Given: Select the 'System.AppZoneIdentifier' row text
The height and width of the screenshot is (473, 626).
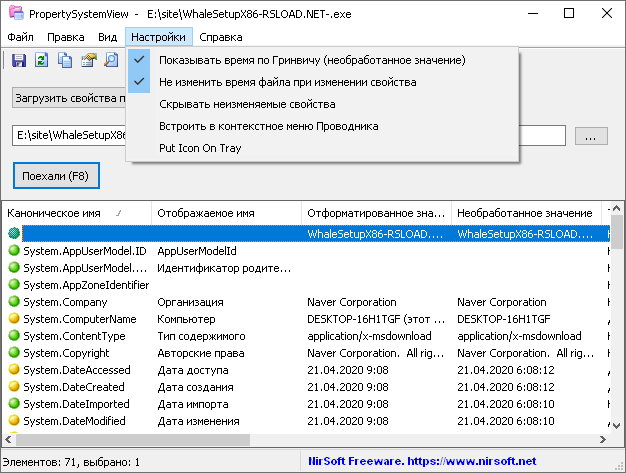Looking at the screenshot, I should [x=86, y=285].
